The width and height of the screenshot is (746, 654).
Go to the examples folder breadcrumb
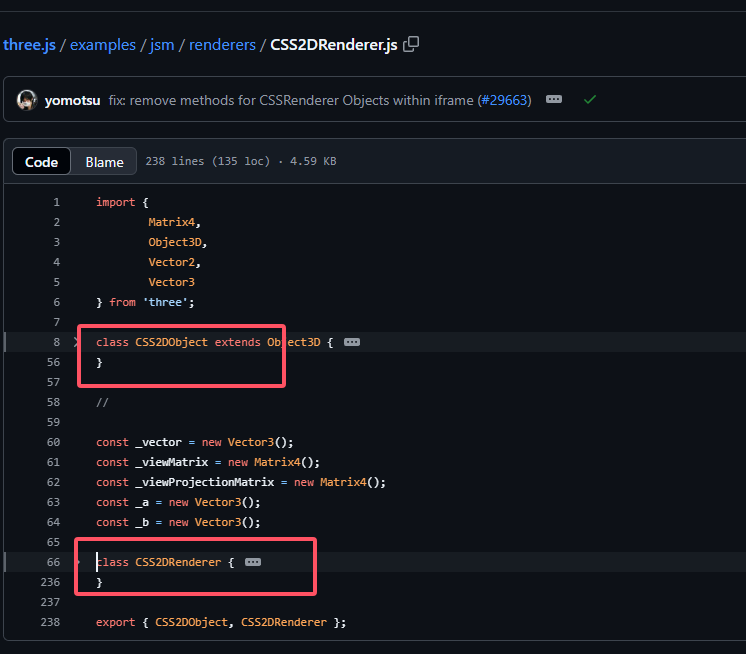coord(102,45)
